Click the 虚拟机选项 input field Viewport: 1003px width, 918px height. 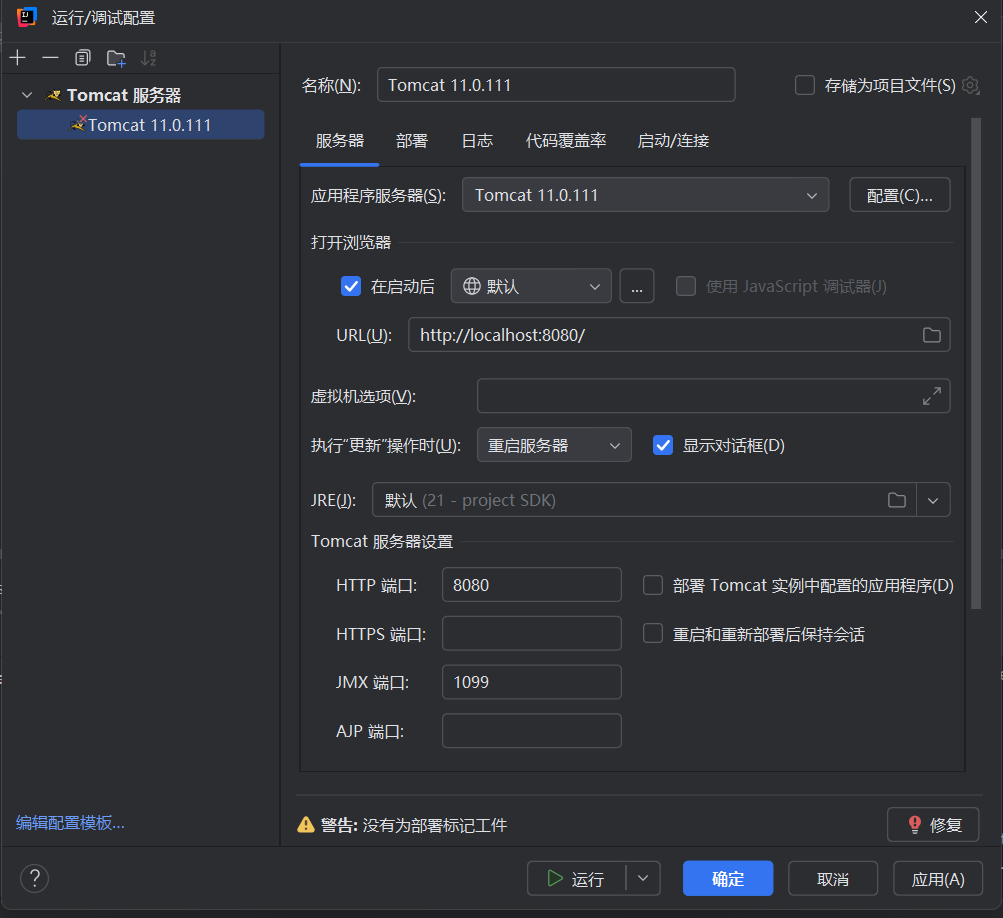coord(713,396)
